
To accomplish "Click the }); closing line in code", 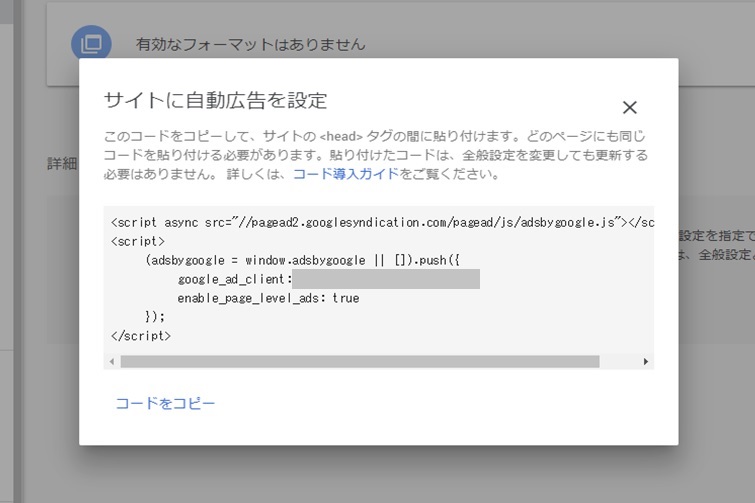I will pos(155,317).
